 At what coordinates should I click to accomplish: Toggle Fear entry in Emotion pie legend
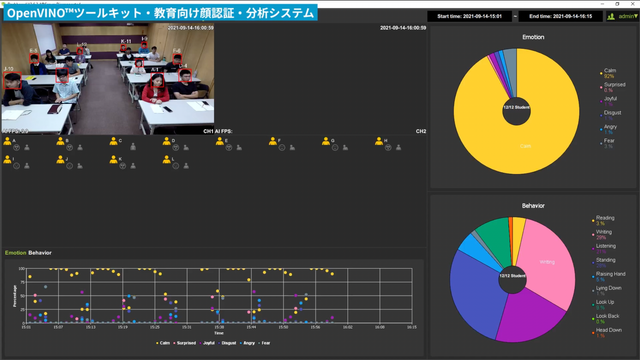point(607,143)
